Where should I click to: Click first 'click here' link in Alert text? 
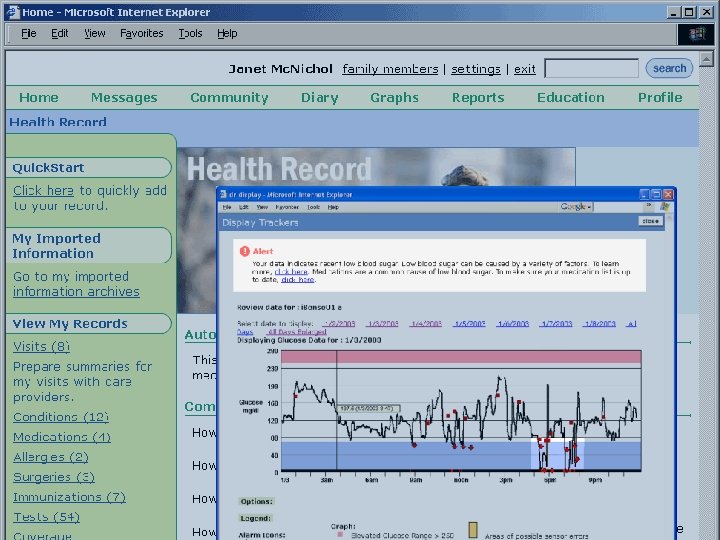(291, 271)
